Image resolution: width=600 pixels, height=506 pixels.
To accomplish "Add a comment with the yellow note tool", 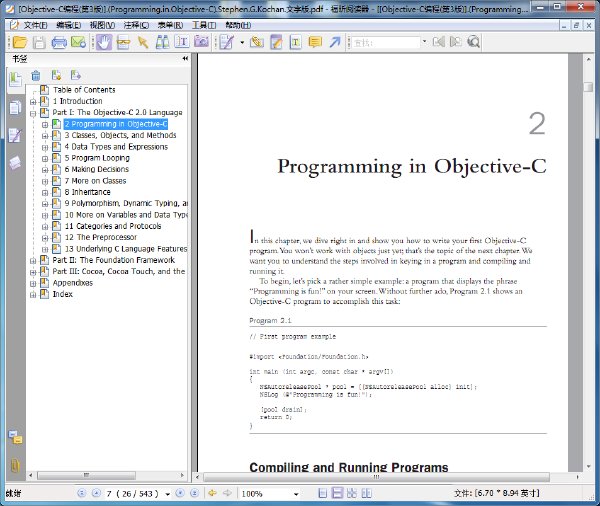I will point(315,42).
